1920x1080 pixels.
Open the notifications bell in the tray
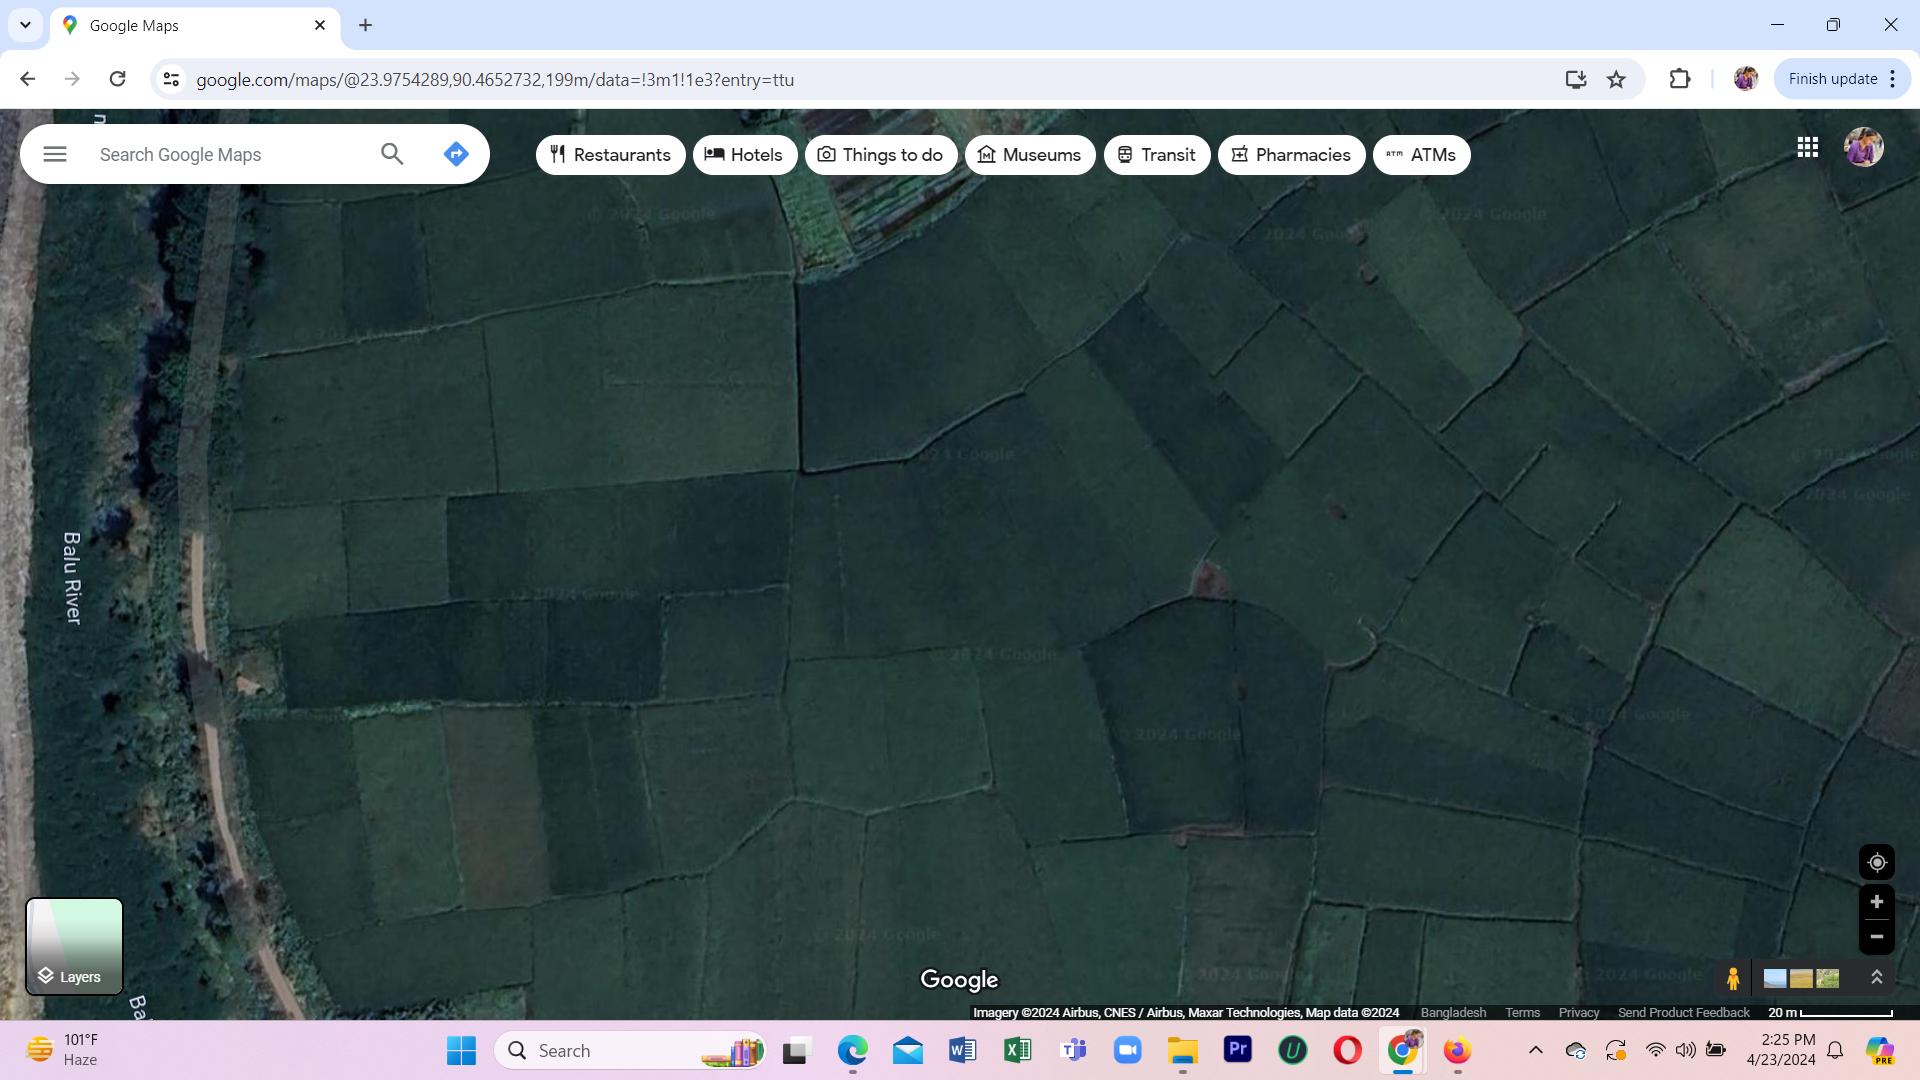pos(1835,1050)
